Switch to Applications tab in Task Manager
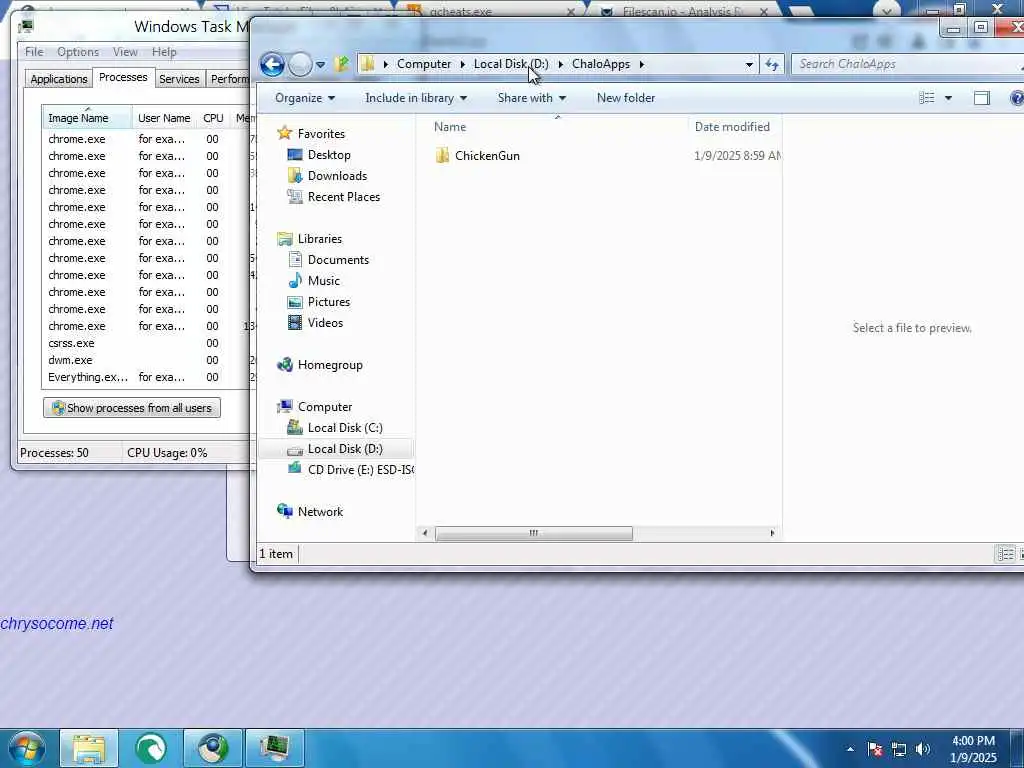 [x=59, y=79]
